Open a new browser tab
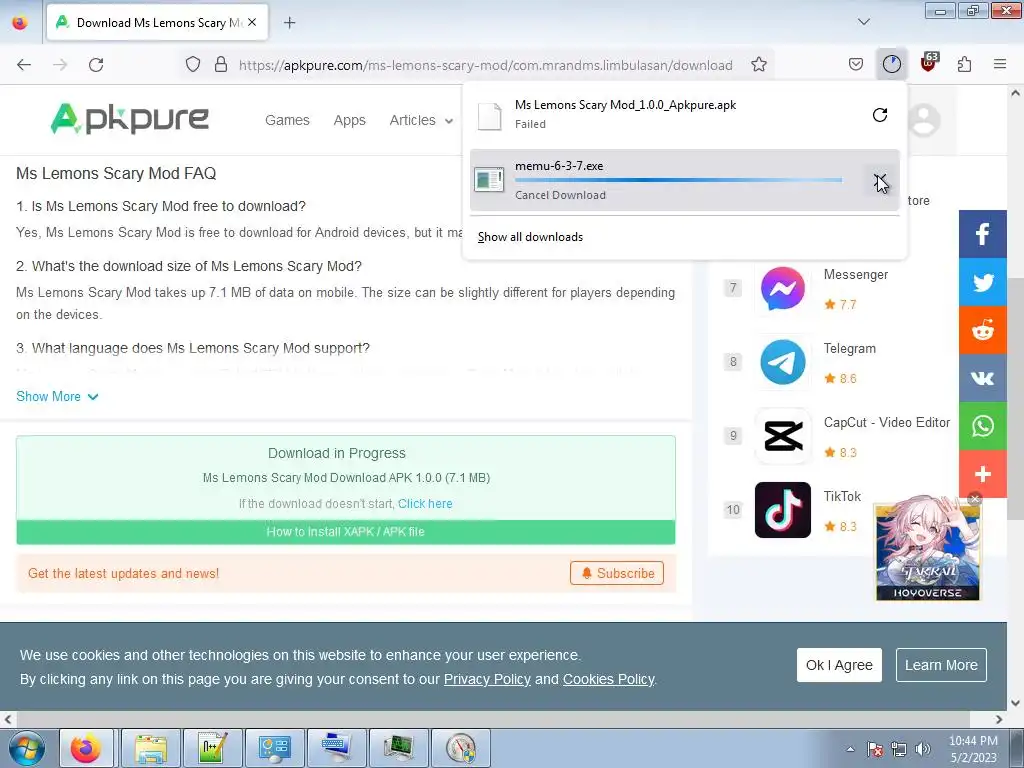Screen dimensions: 1024x768 (289, 23)
